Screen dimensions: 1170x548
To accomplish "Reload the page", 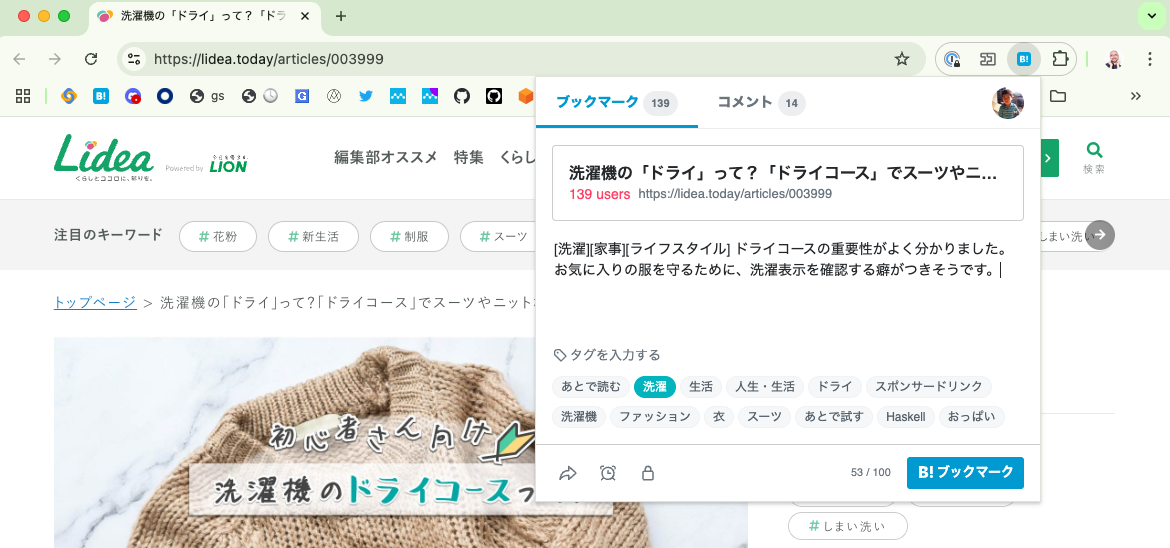I will coord(91,59).
